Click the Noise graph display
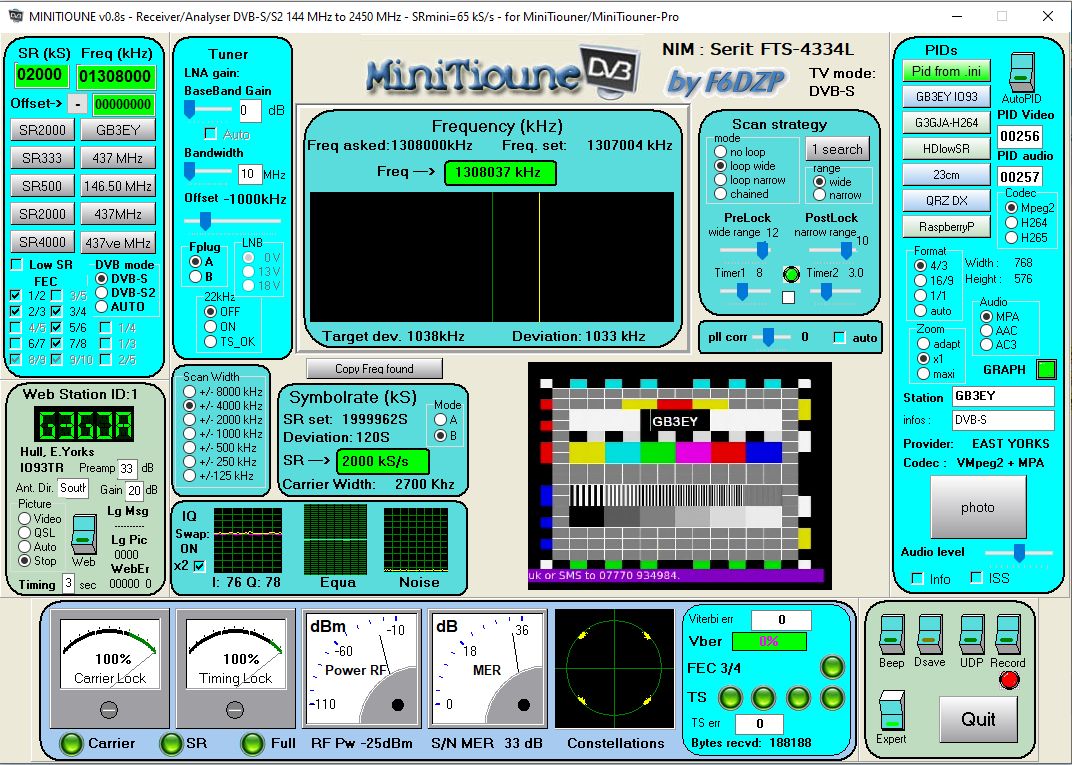1072x765 pixels. [416, 539]
